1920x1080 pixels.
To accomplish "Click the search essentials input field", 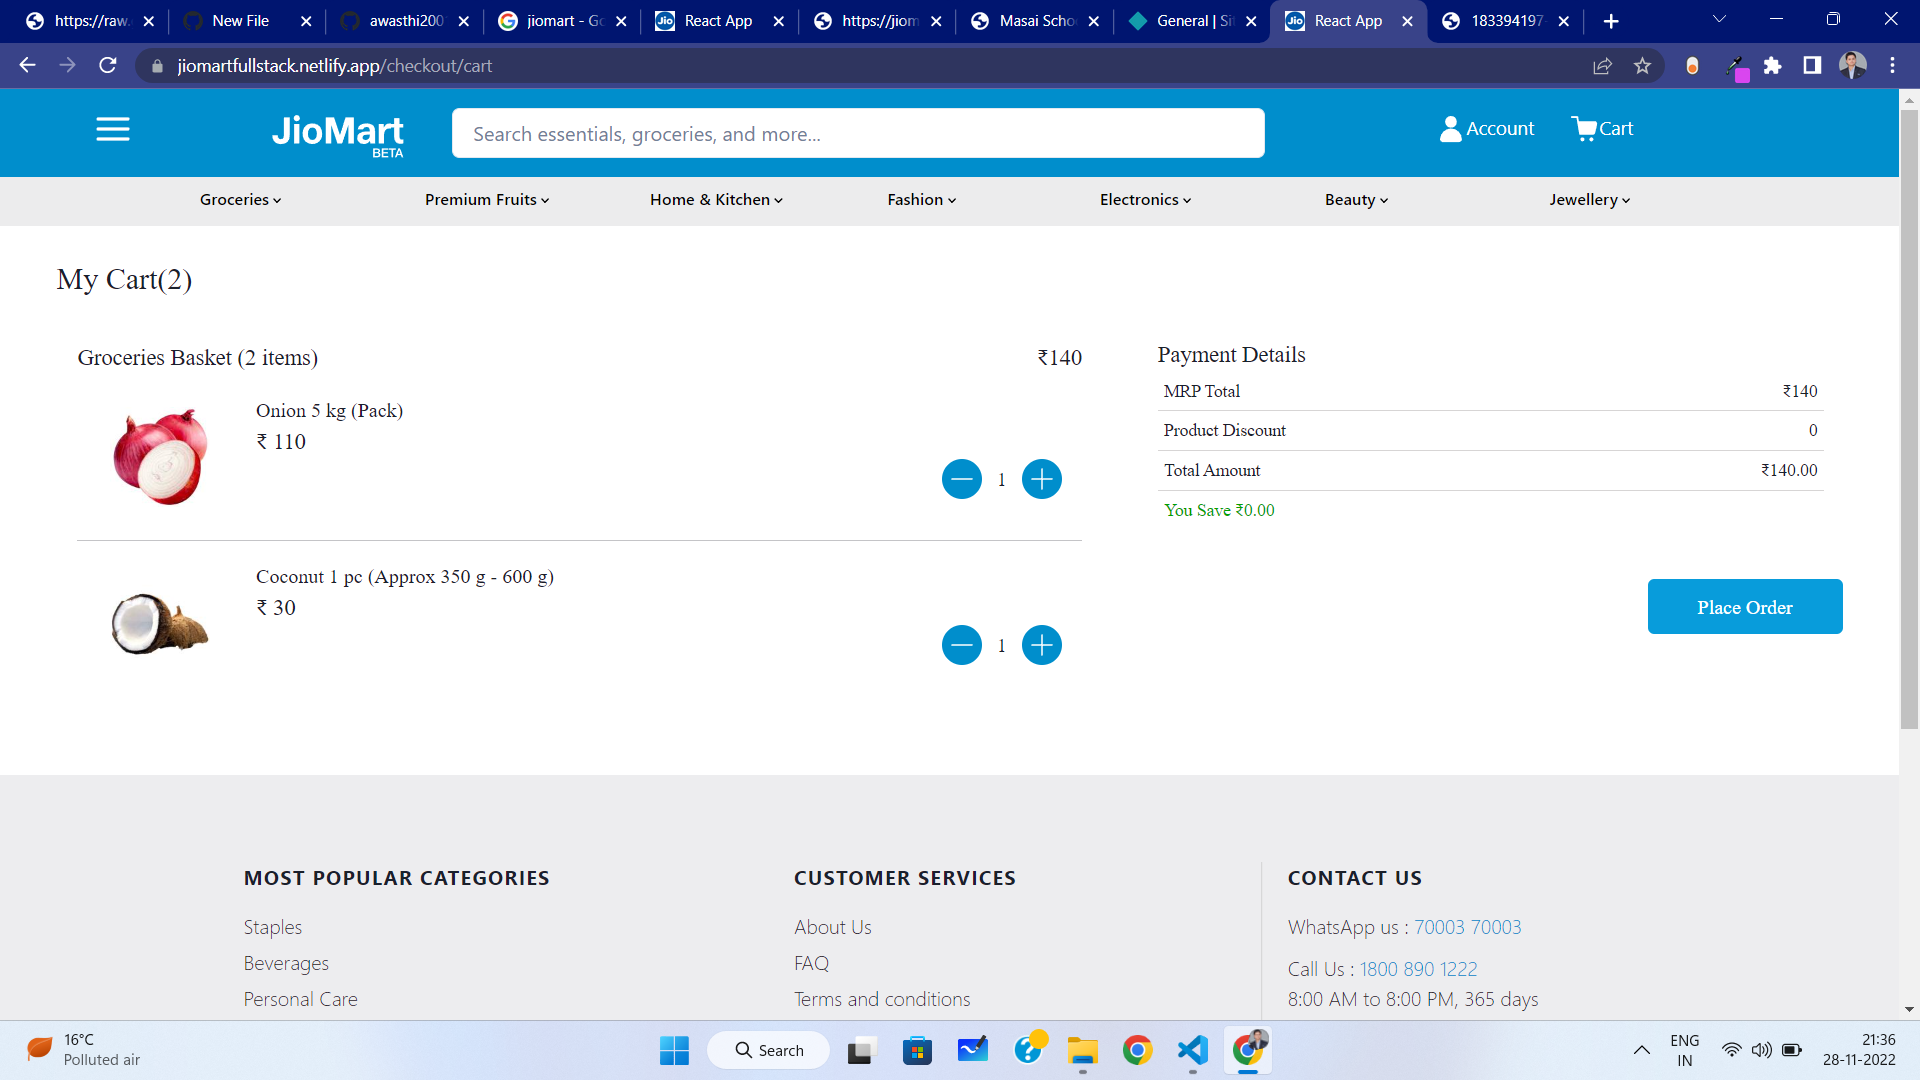I will pos(858,133).
